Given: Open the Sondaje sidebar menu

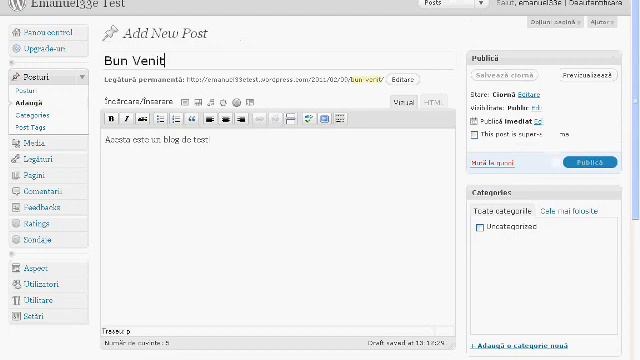Looking at the screenshot, I should pos(48,240).
